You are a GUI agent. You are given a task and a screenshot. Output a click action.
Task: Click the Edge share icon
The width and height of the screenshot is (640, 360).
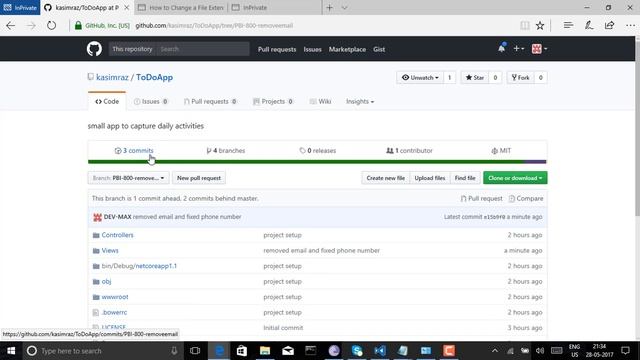point(609,25)
